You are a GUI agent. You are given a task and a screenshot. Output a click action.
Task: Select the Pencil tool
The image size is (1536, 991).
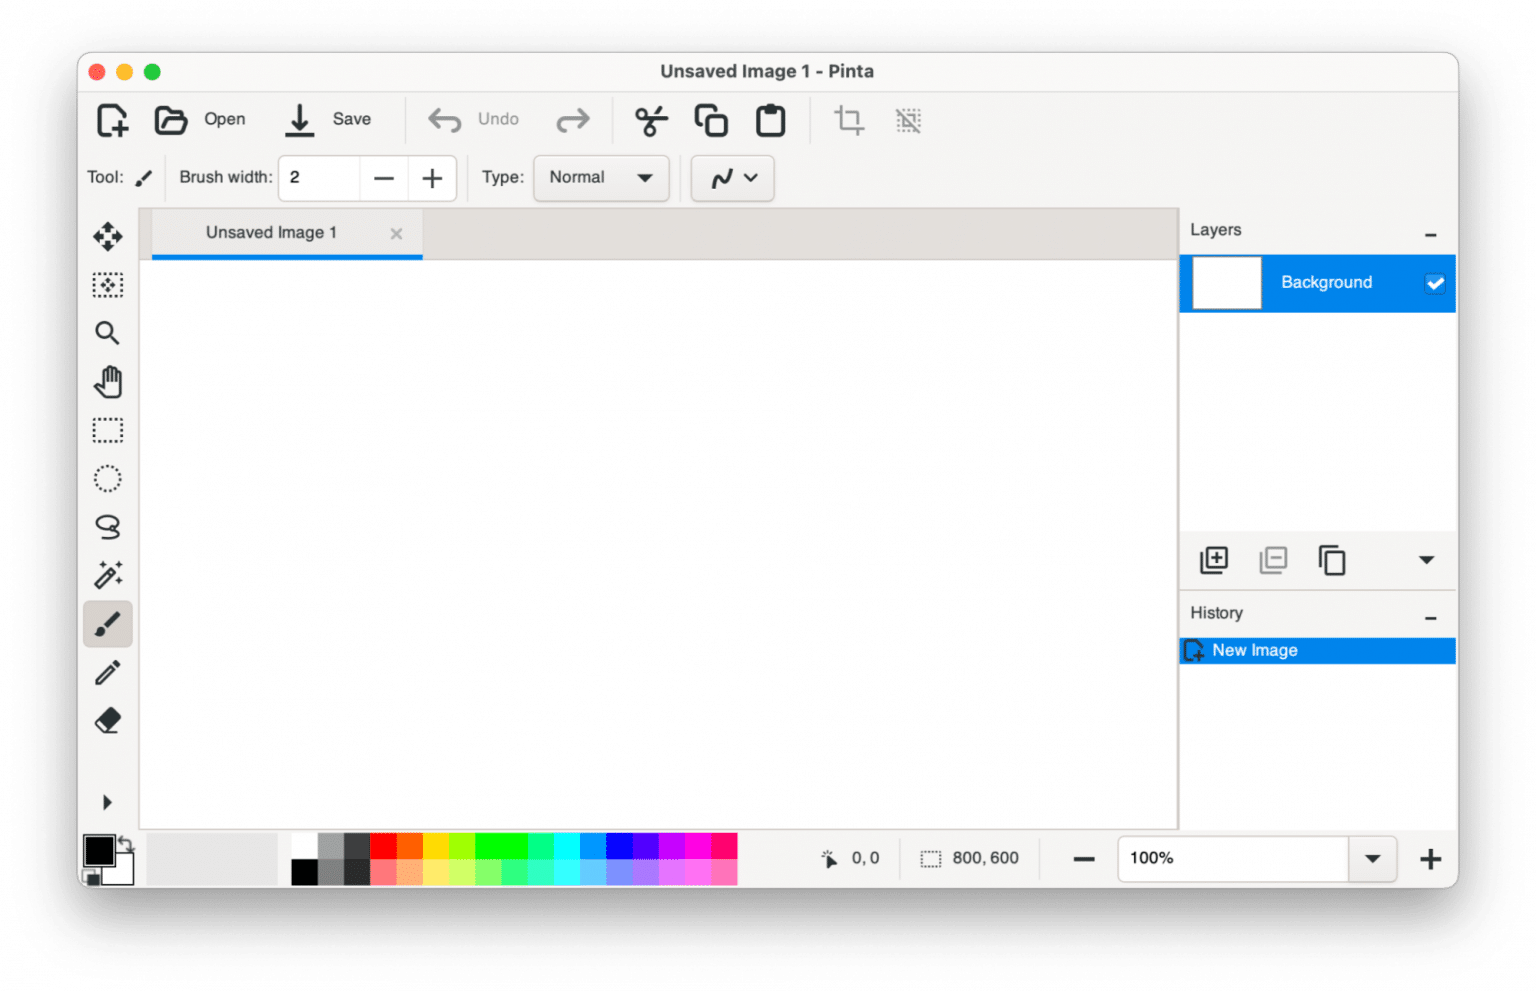(x=107, y=672)
